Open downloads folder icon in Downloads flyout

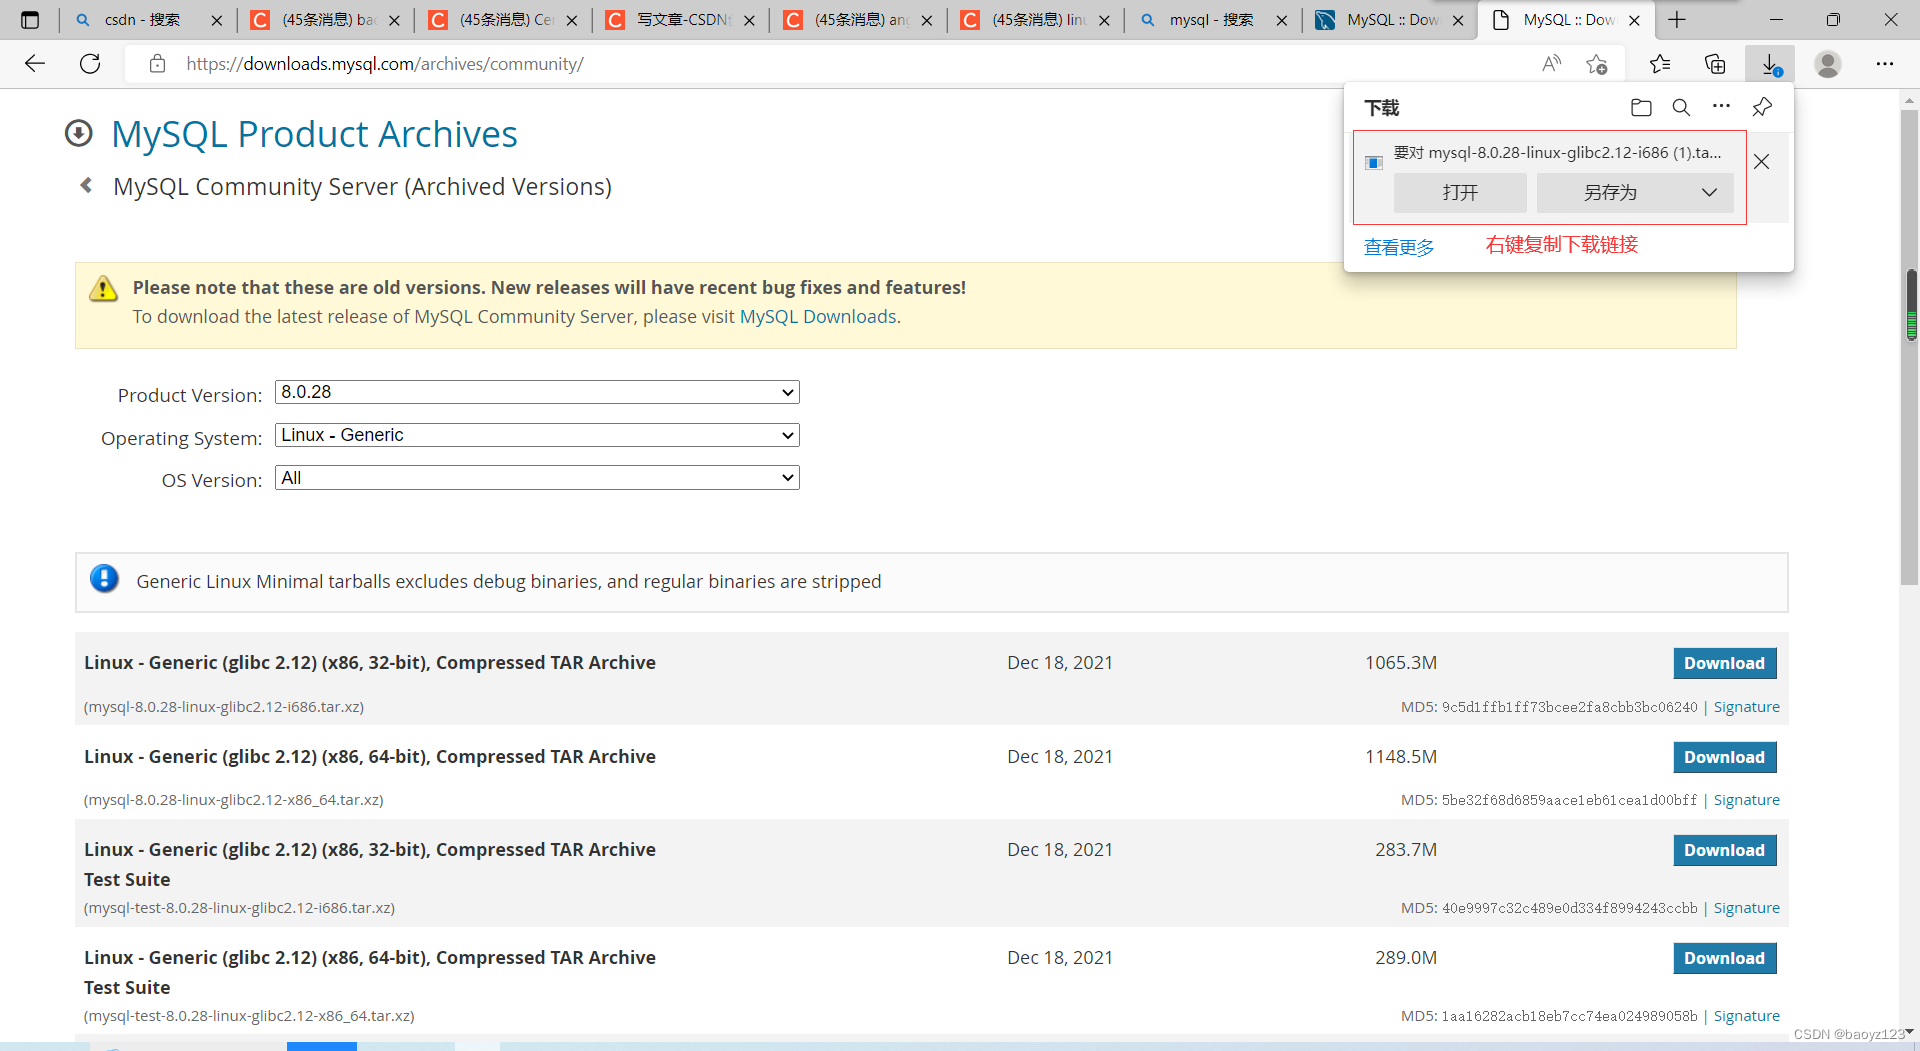1641,107
